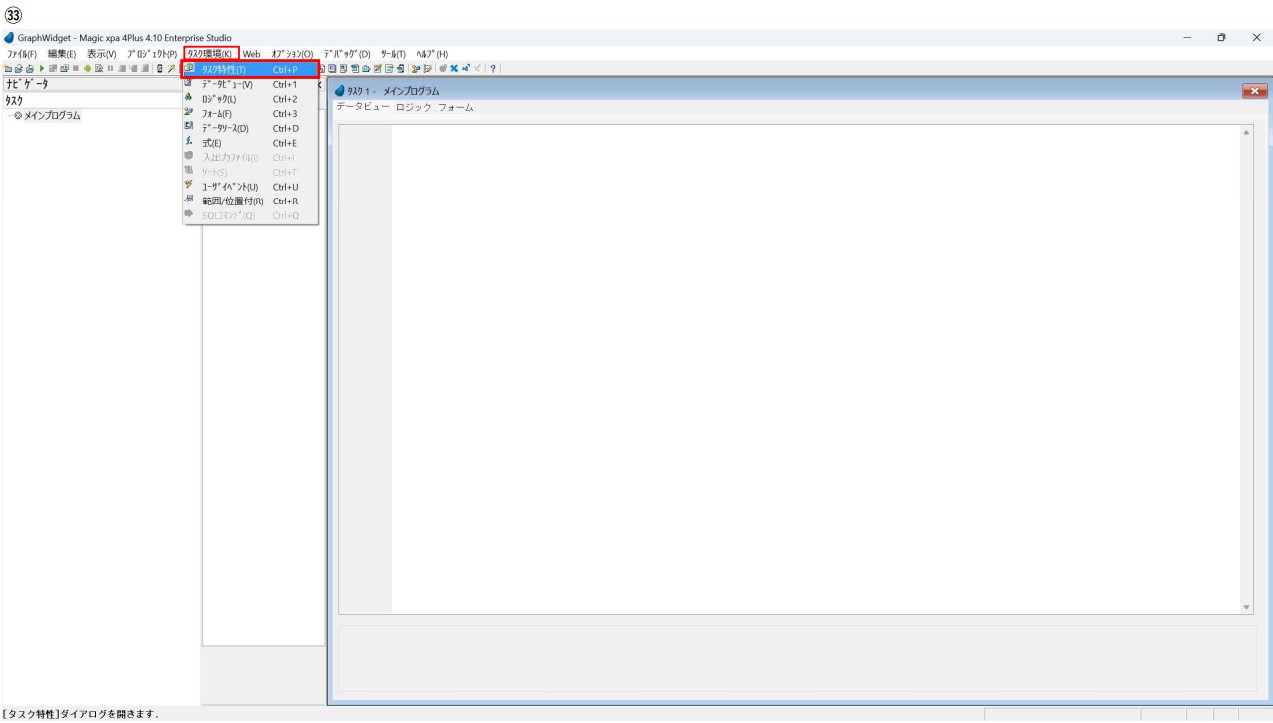Open the ファイル menu
Viewport: 1273px width, 723px height.
pos(23,53)
